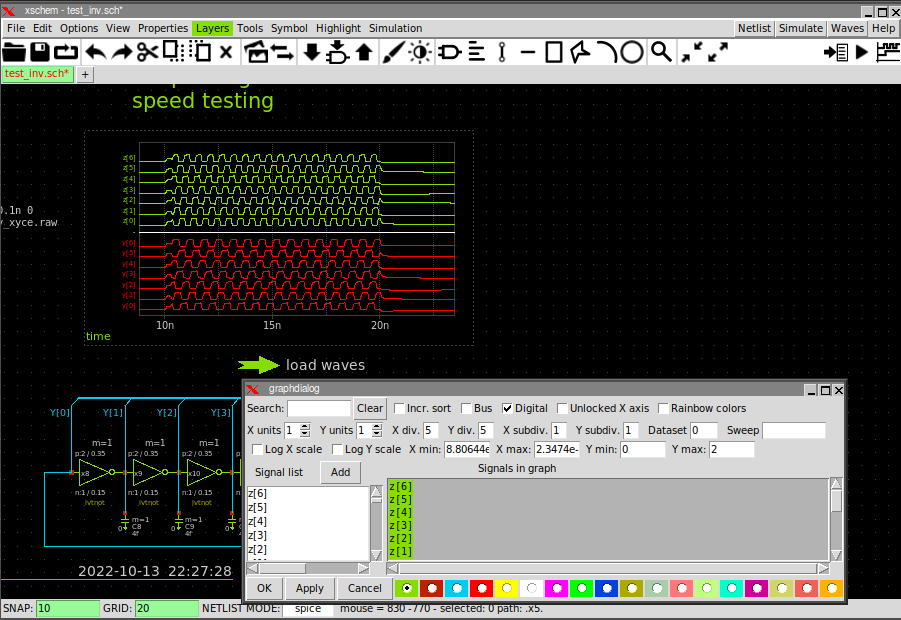The width and height of the screenshot is (901, 620).
Task: Uncheck the Digital checkbox
Action: [x=508, y=408]
